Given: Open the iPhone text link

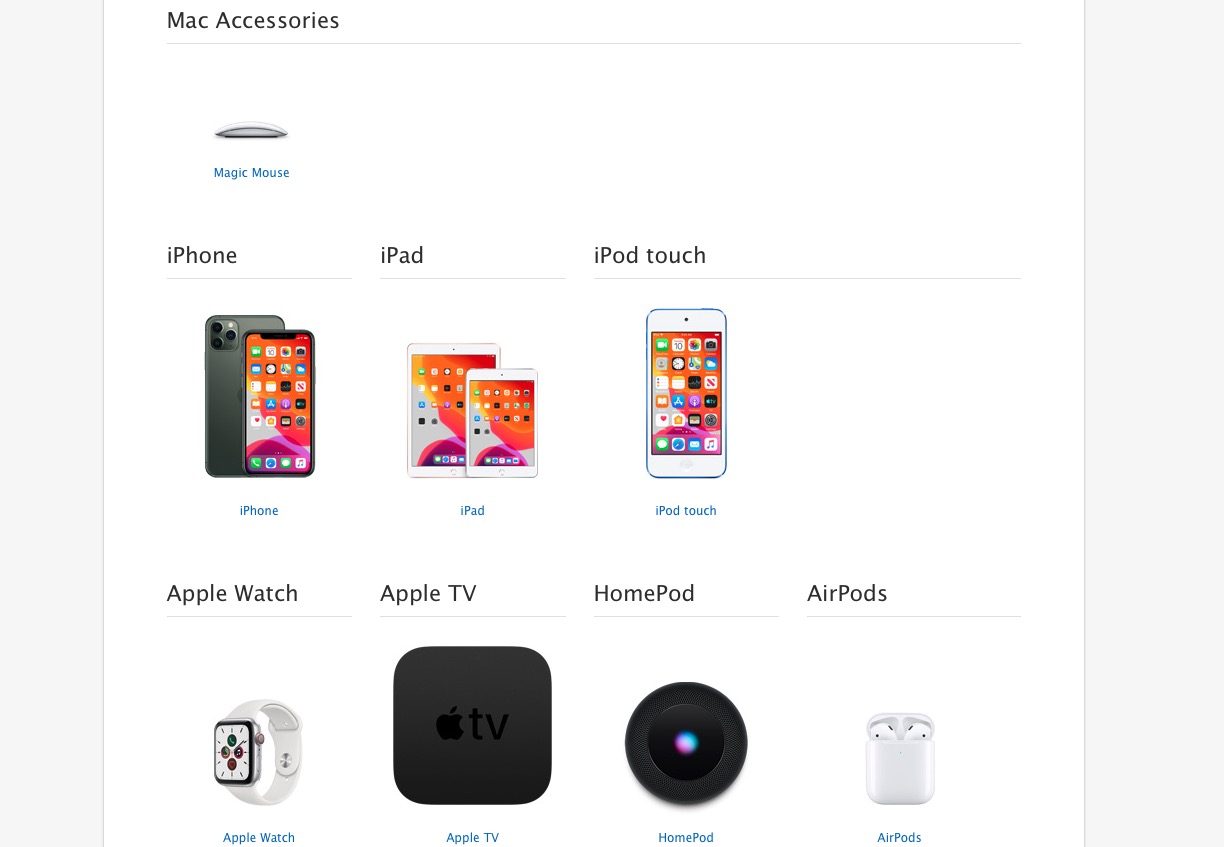Looking at the screenshot, I should coord(259,511).
